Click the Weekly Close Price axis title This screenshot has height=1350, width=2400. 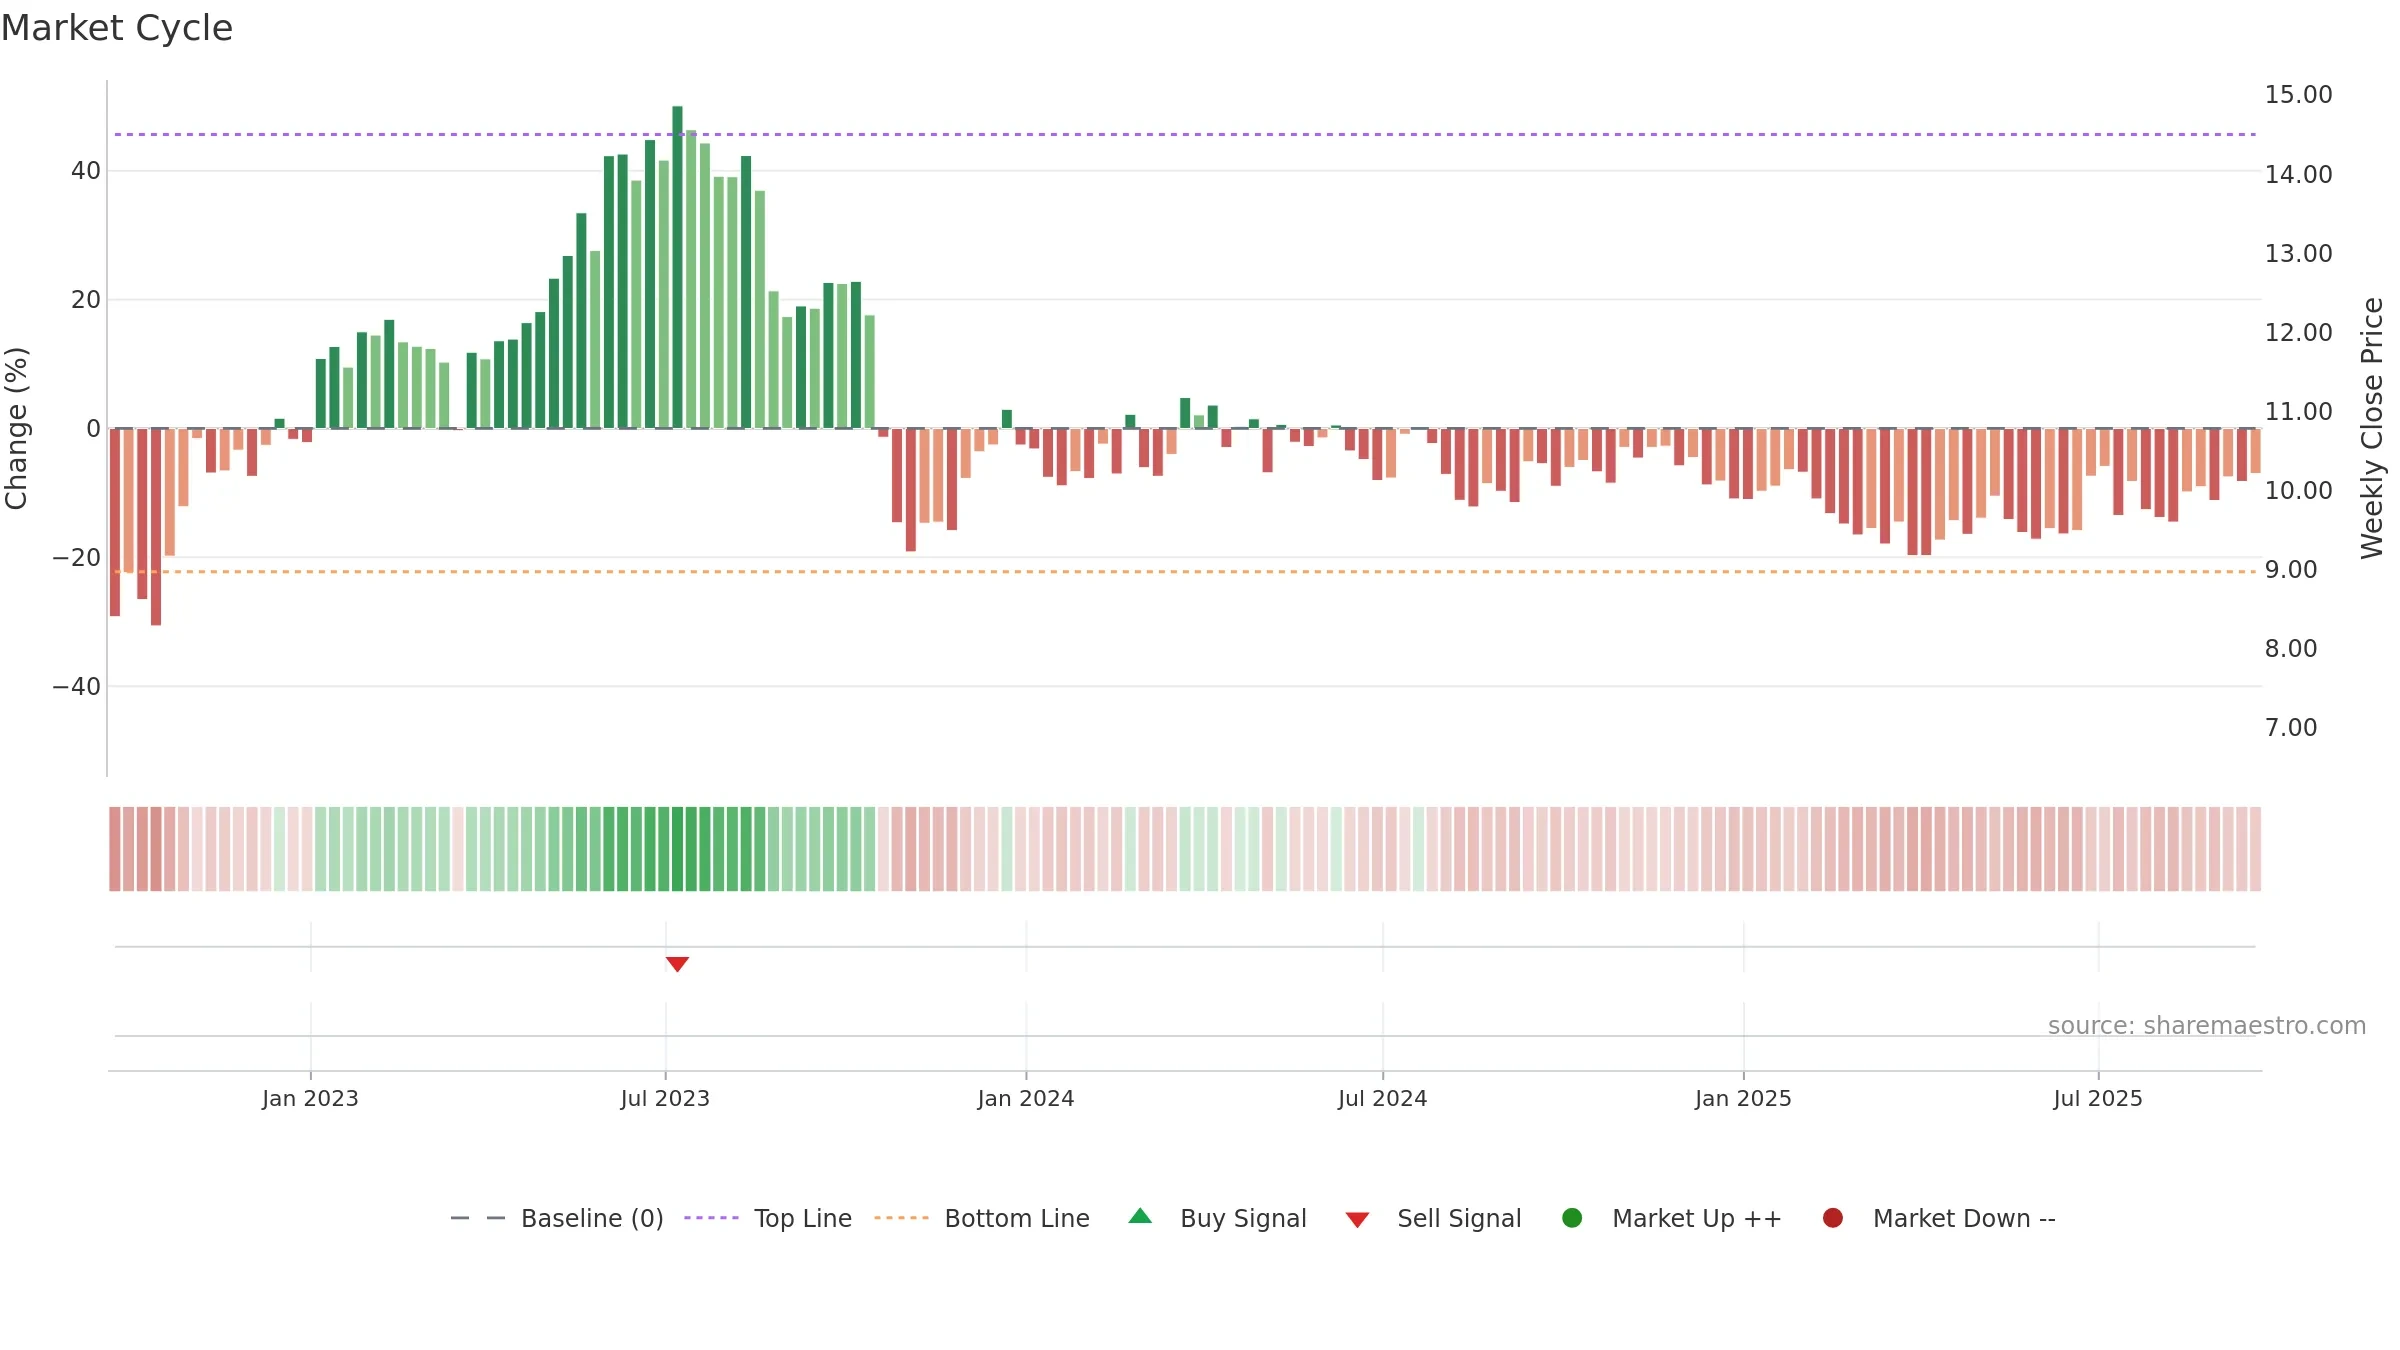click(2372, 428)
